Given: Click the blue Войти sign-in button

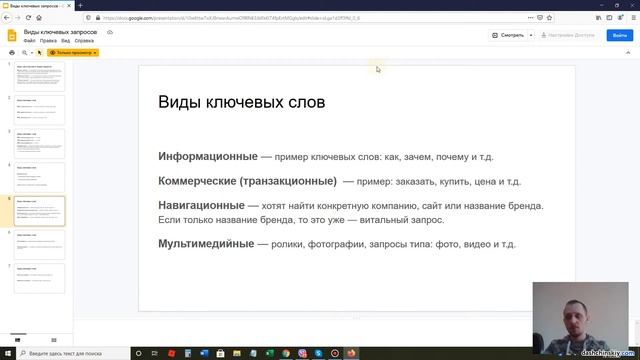Looking at the screenshot, I should tap(620, 36).
